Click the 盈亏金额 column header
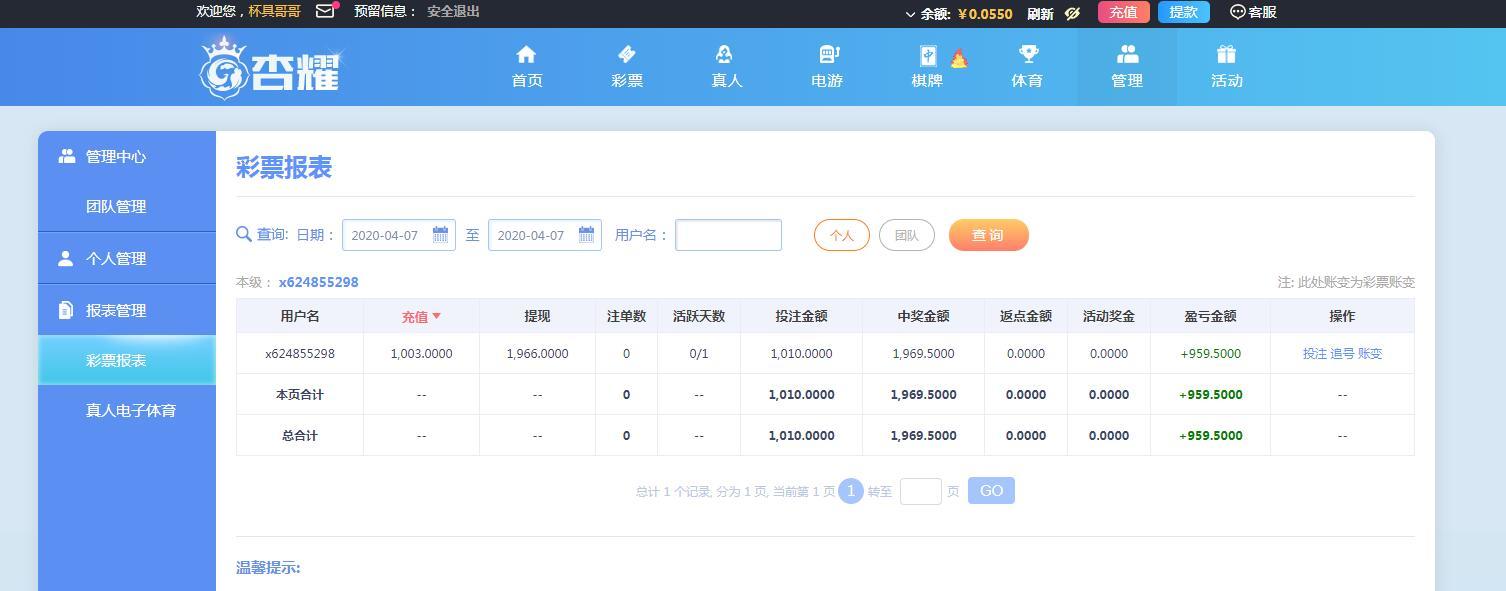The height and width of the screenshot is (591, 1506). (1210, 316)
